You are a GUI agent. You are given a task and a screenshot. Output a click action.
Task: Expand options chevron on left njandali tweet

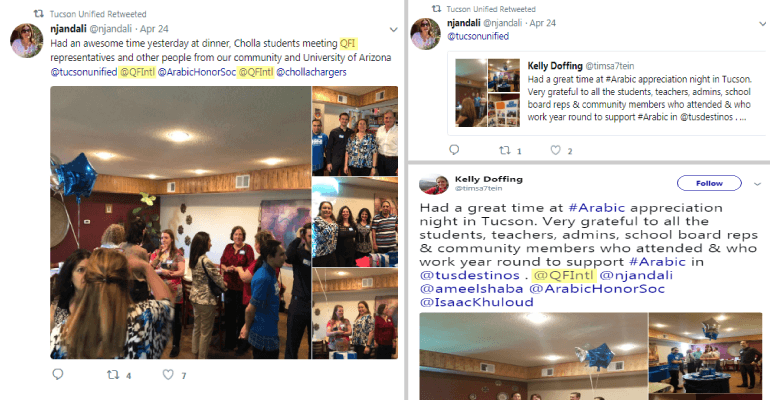(393, 29)
